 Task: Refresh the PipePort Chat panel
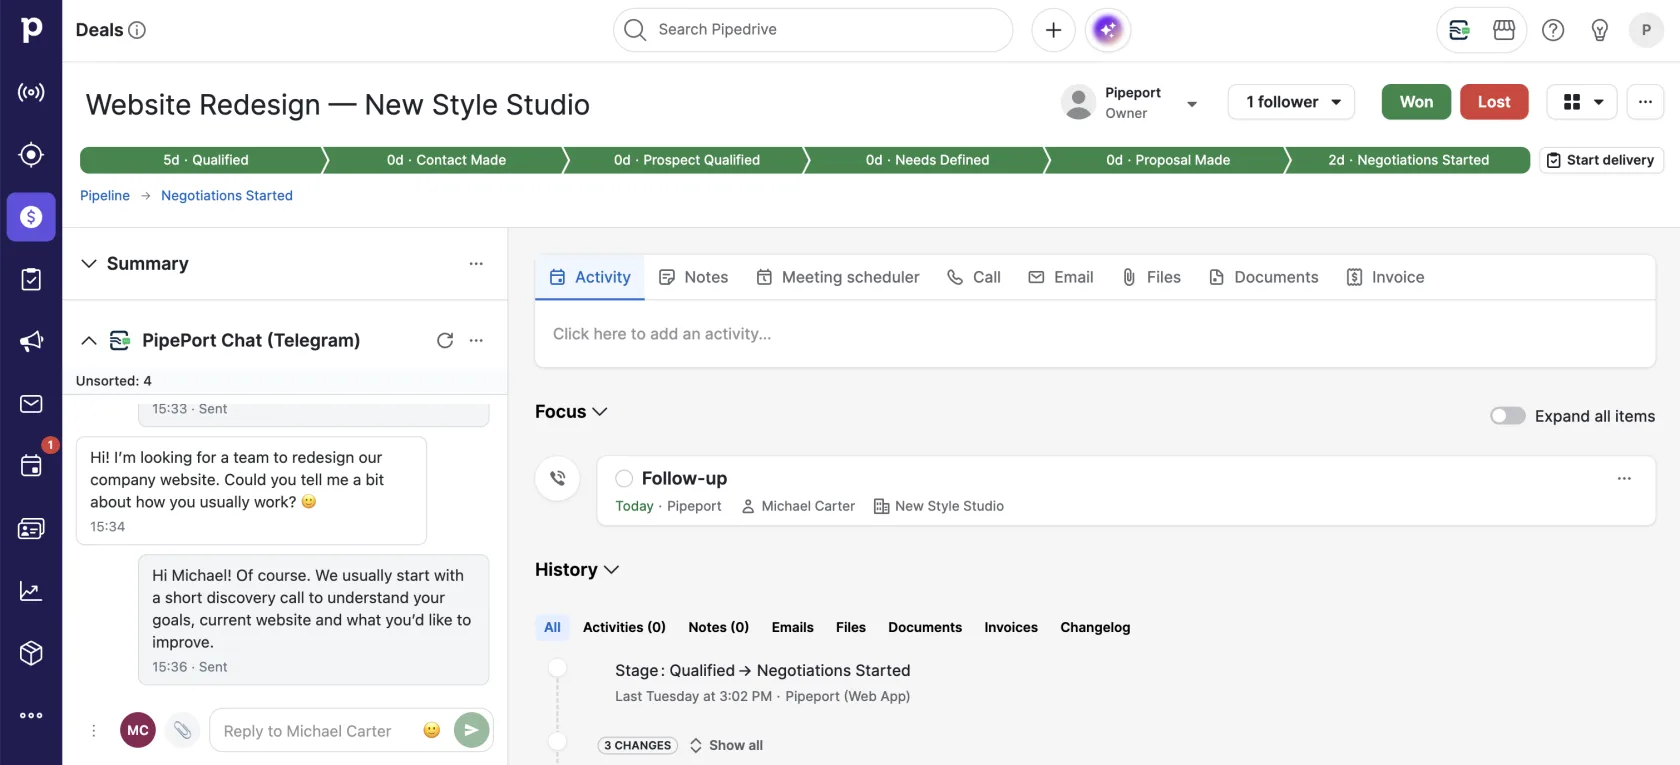(445, 341)
